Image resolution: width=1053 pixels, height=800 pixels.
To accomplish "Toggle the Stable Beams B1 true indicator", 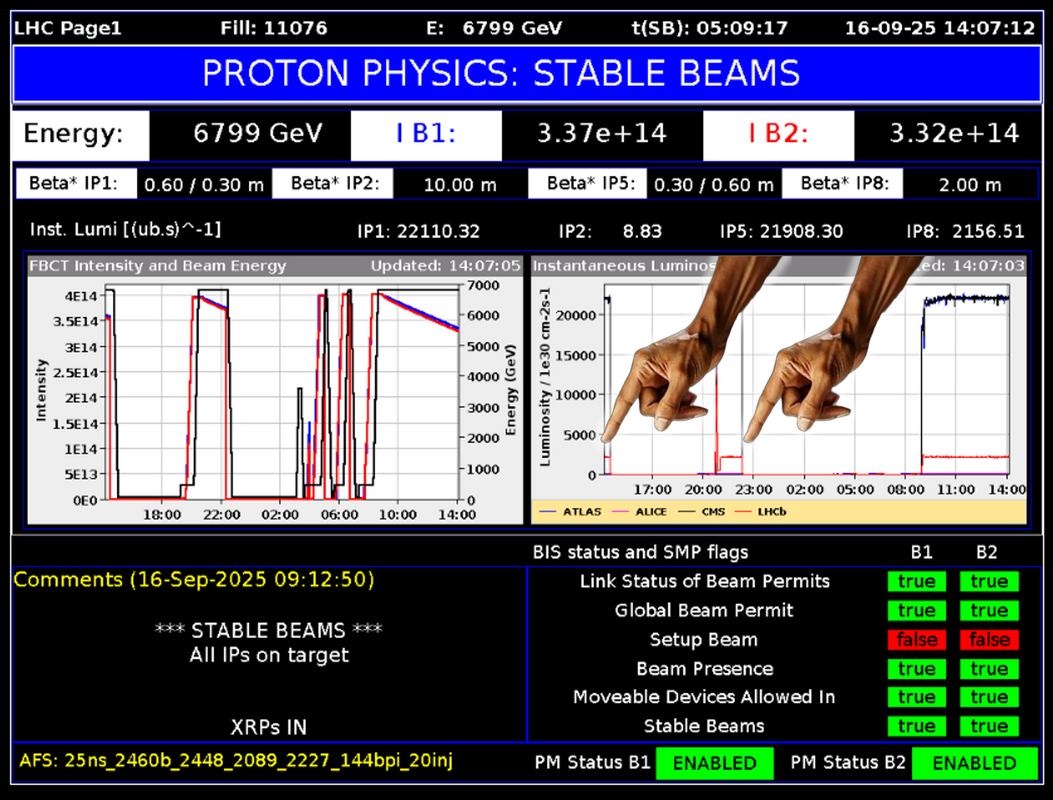I will 916,727.
